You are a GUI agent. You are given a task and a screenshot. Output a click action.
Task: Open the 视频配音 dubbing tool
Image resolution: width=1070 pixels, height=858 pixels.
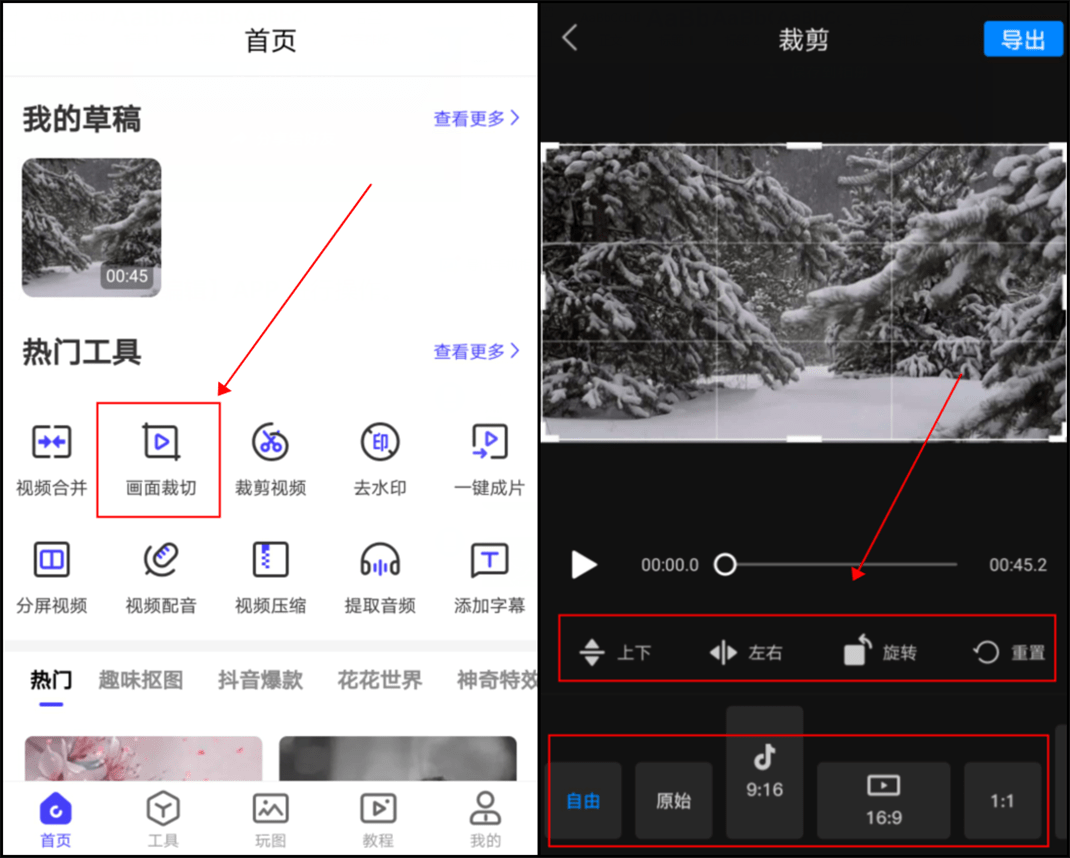(x=161, y=578)
